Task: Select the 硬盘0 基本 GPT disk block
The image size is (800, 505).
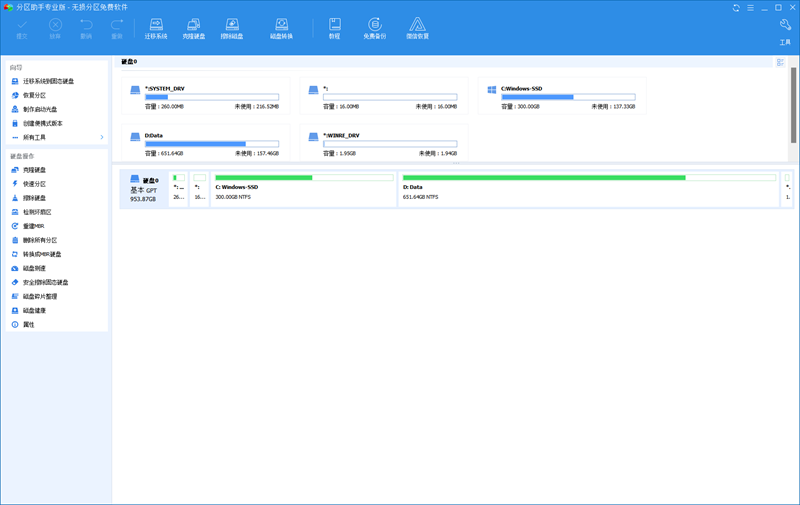Action: click(x=143, y=188)
